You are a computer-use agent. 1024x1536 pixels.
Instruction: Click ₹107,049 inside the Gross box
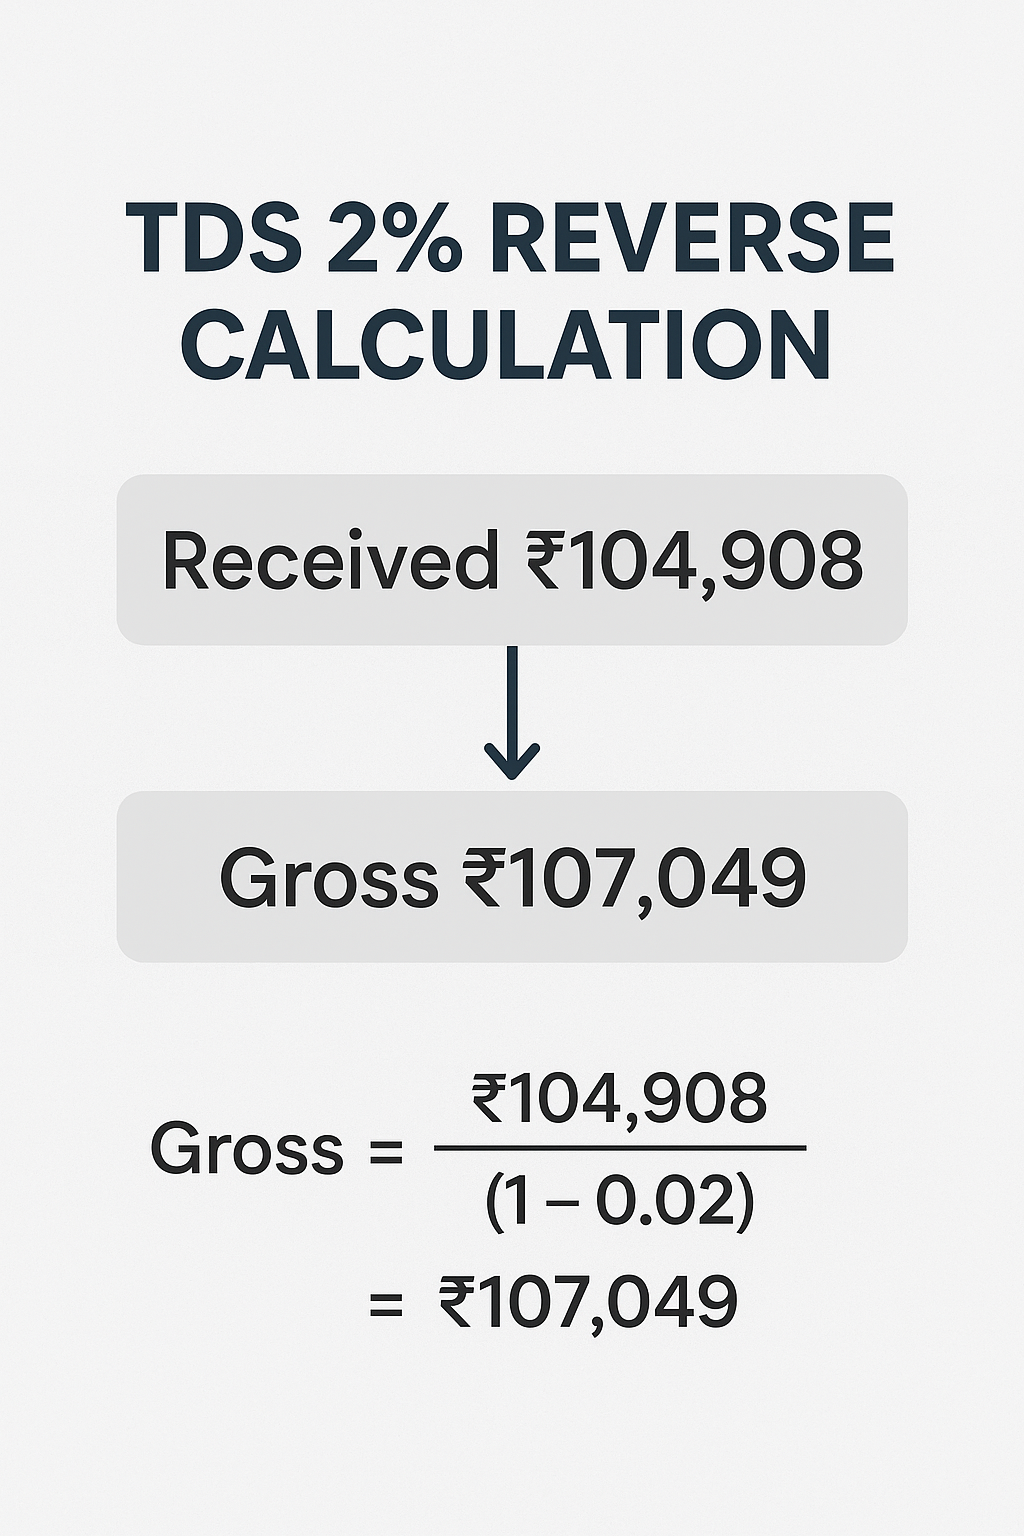(634, 879)
